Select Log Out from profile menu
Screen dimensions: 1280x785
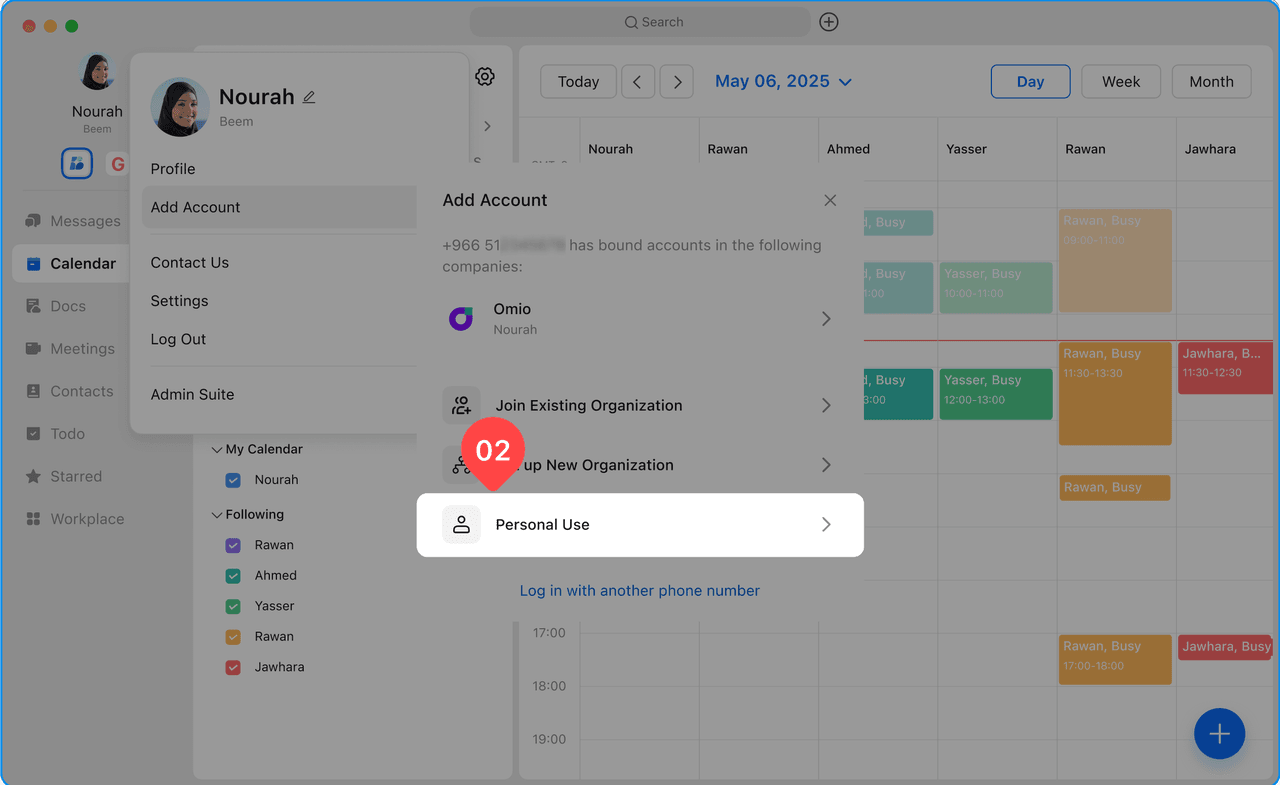coord(178,339)
